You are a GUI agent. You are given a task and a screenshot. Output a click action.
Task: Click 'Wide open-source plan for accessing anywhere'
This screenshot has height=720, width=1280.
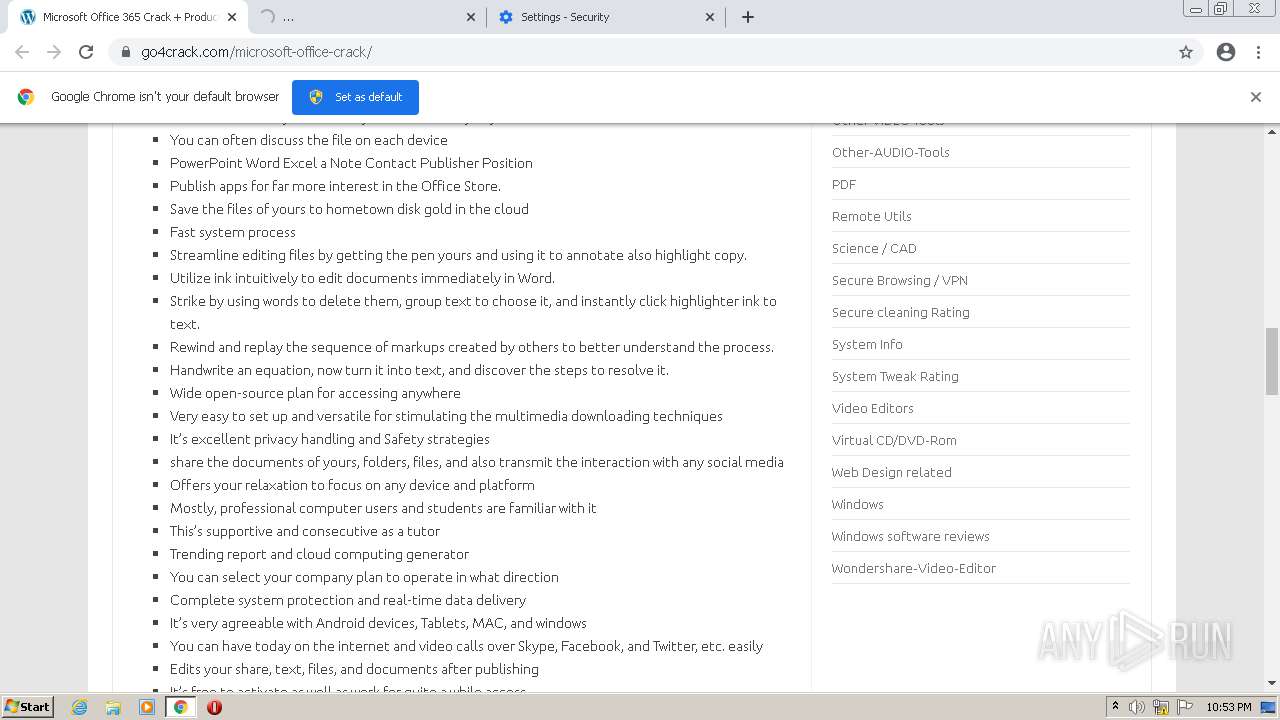pyautogui.click(x=315, y=393)
